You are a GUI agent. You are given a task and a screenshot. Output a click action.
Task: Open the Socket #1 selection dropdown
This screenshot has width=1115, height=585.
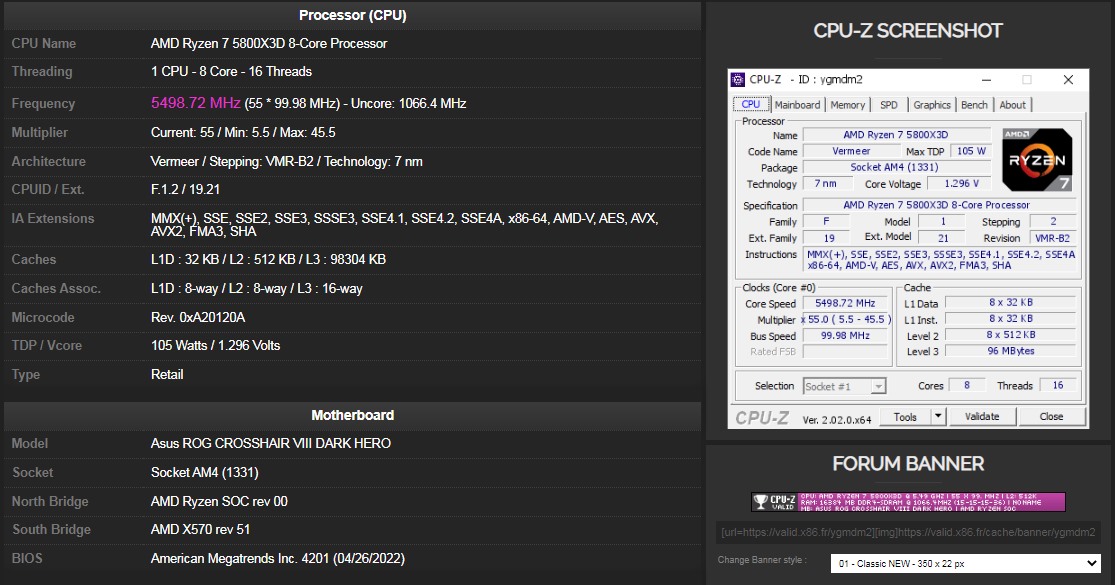coord(844,386)
